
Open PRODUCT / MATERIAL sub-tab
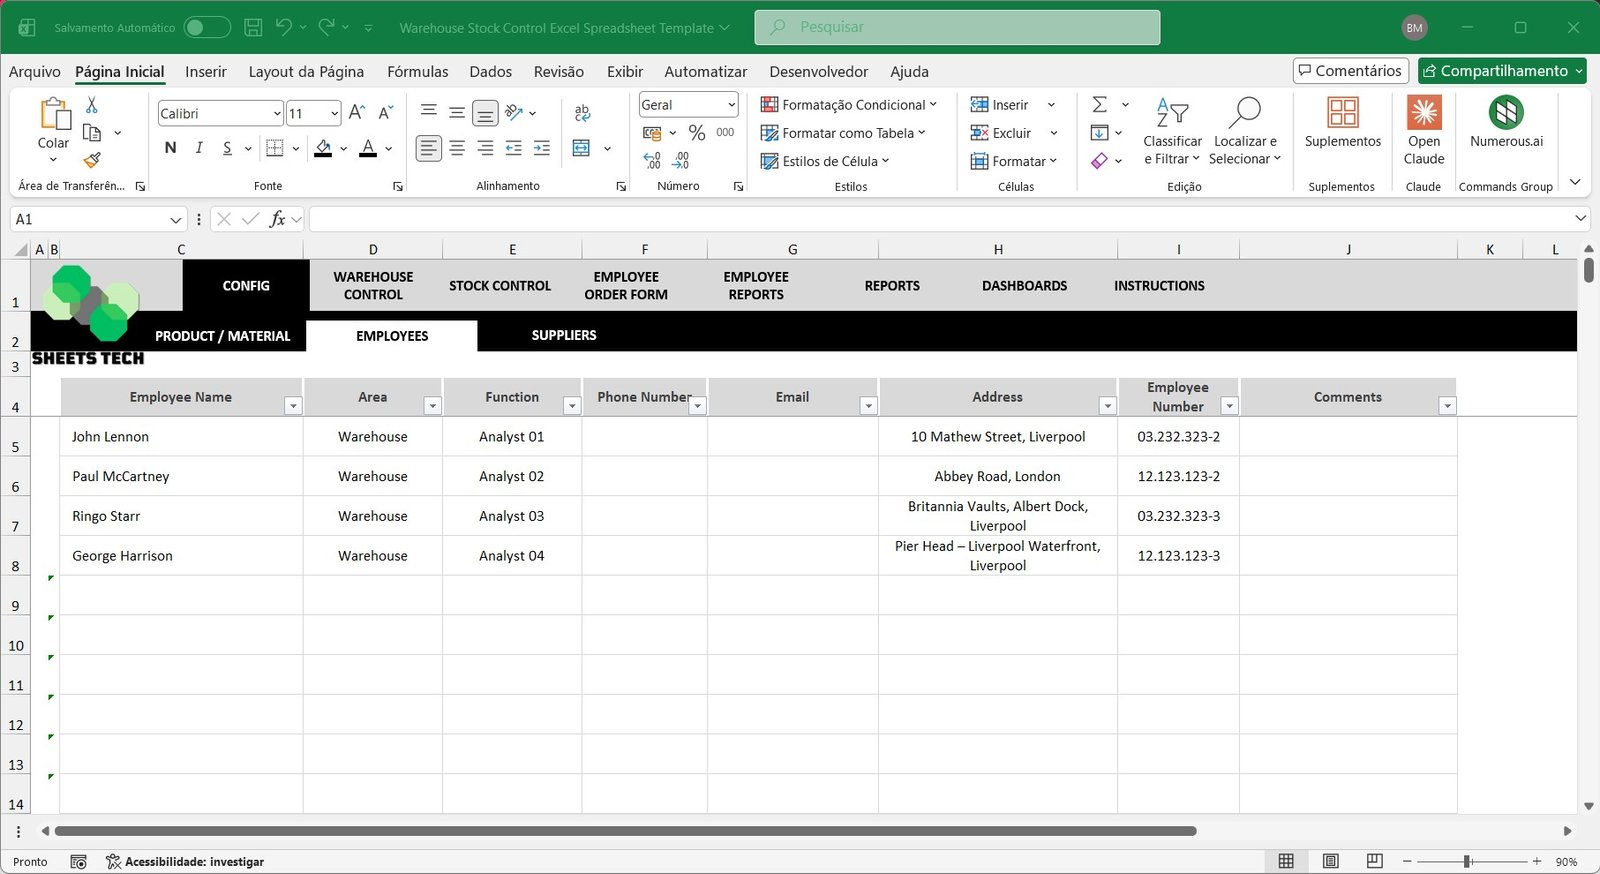coord(223,336)
